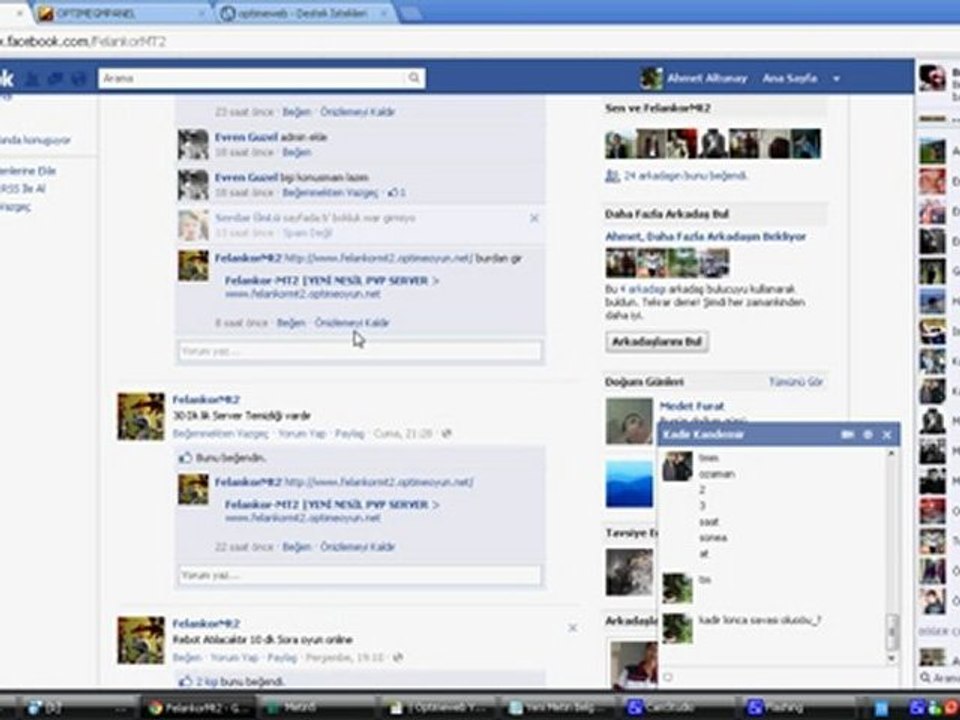Click 'Spam Değil' on the greyed comment

307,233
